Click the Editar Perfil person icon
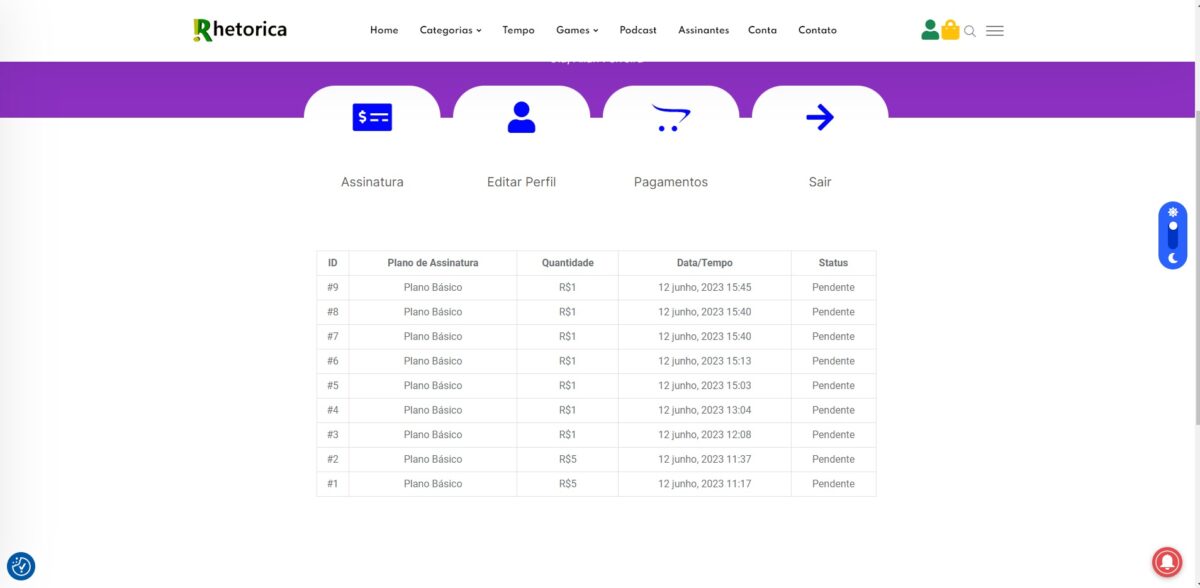Screen dimensions: 1200x588 pyautogui.click(x=521, y=118)
